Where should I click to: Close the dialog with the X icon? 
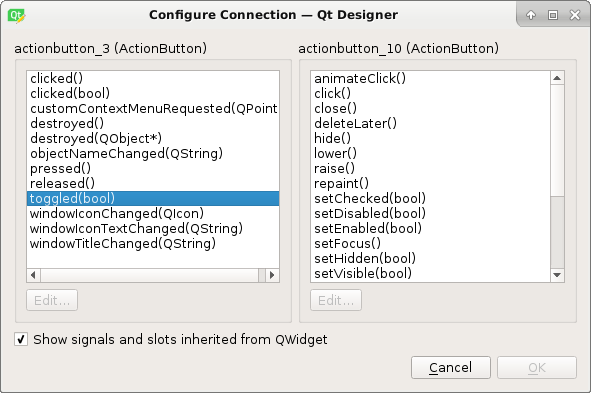click(575, 15)
